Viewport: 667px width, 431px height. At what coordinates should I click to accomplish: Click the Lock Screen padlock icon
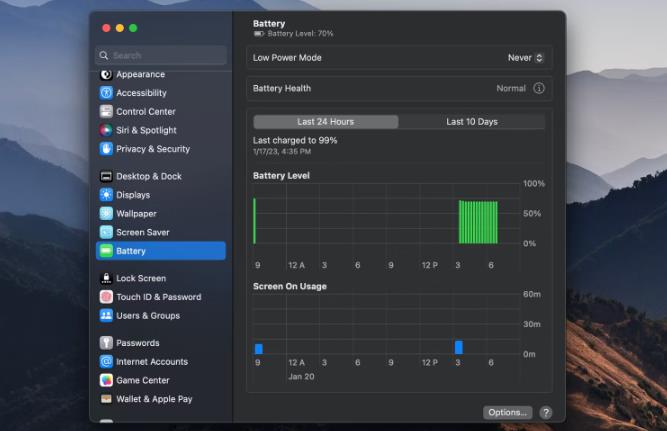tap(106, 278)
